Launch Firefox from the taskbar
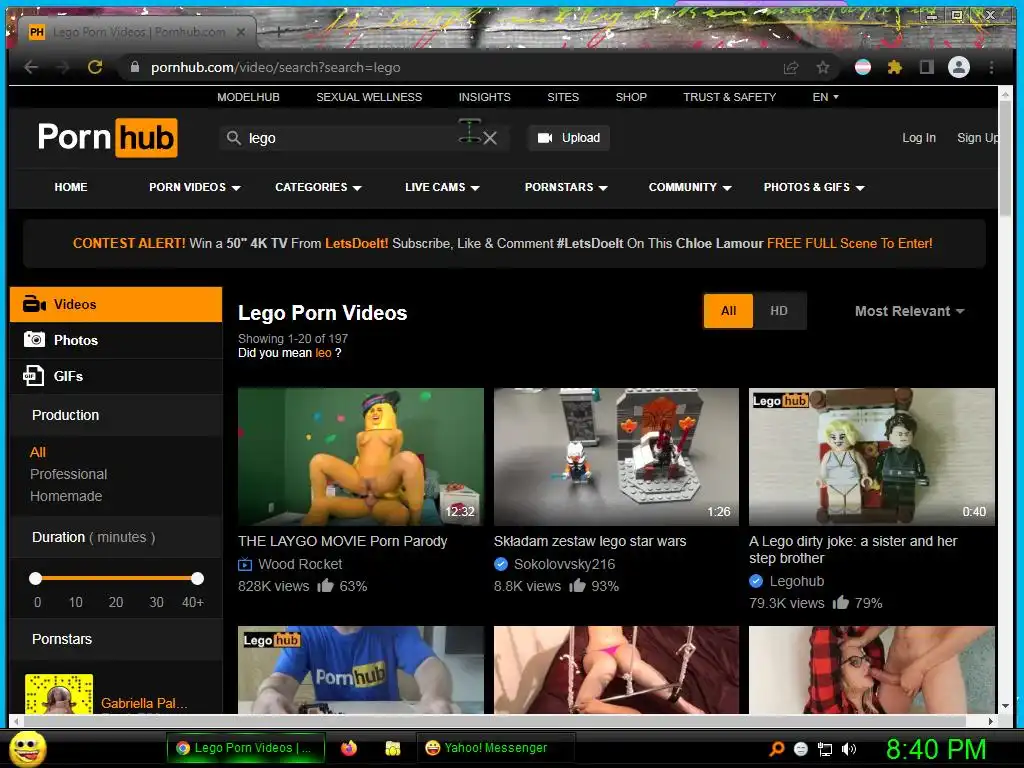This screenshot has width=1024, height=768. (349, 748)
